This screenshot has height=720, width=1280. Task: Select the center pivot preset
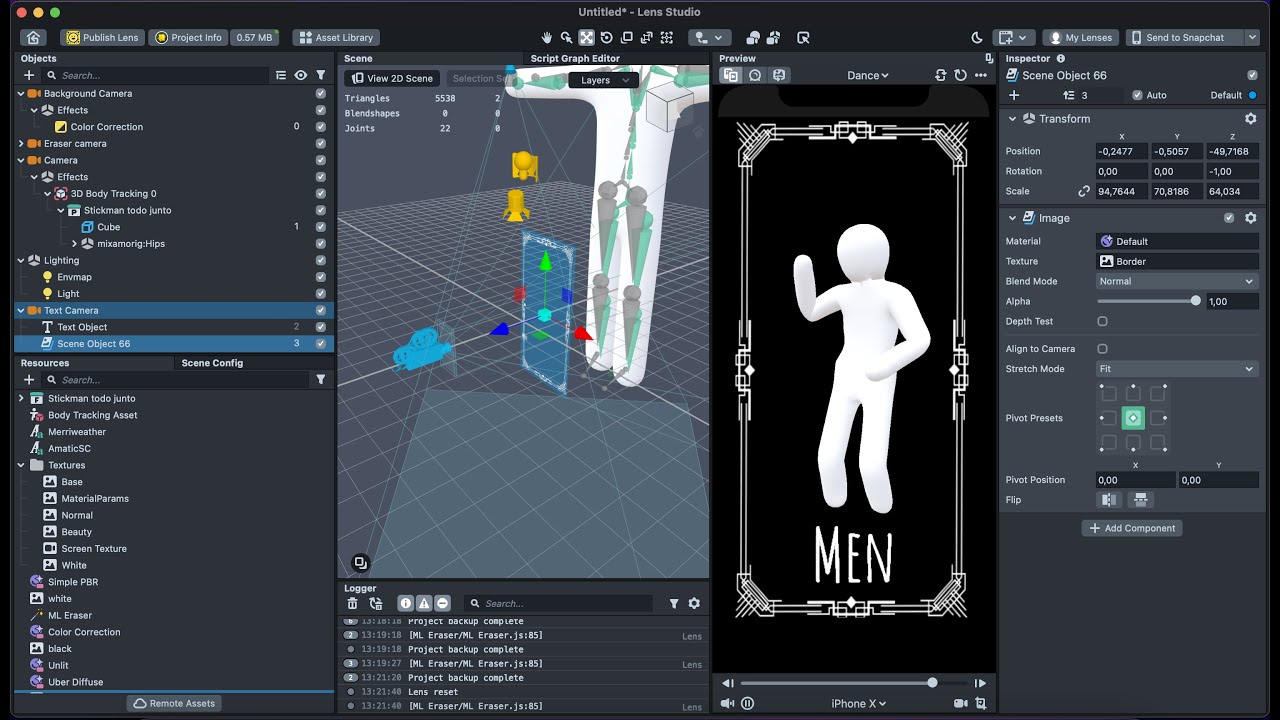[1133, 418]
